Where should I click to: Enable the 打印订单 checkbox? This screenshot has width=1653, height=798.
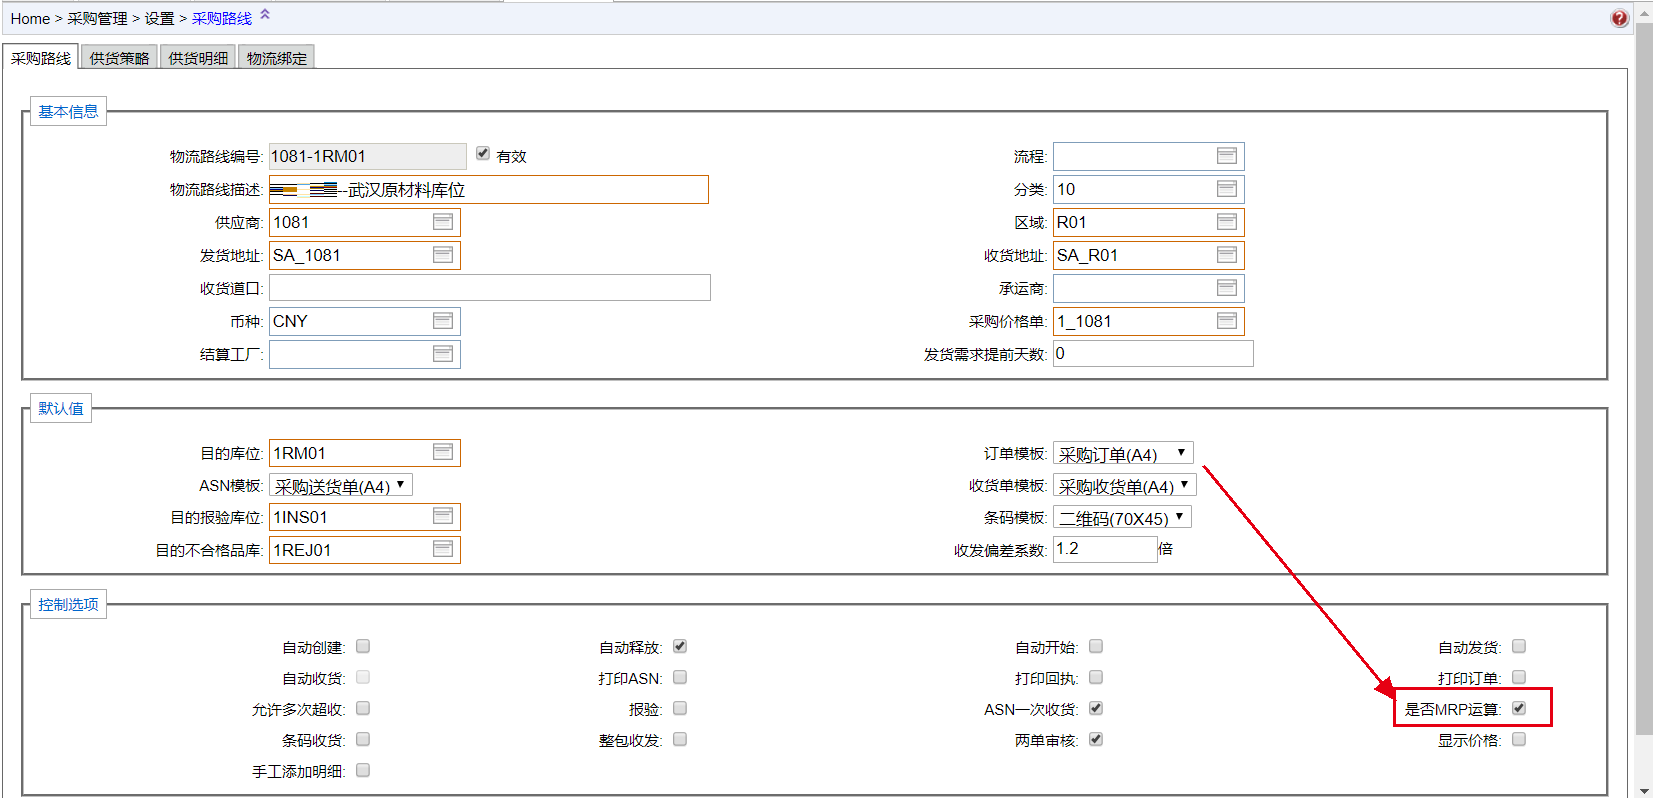[1519, 677]
